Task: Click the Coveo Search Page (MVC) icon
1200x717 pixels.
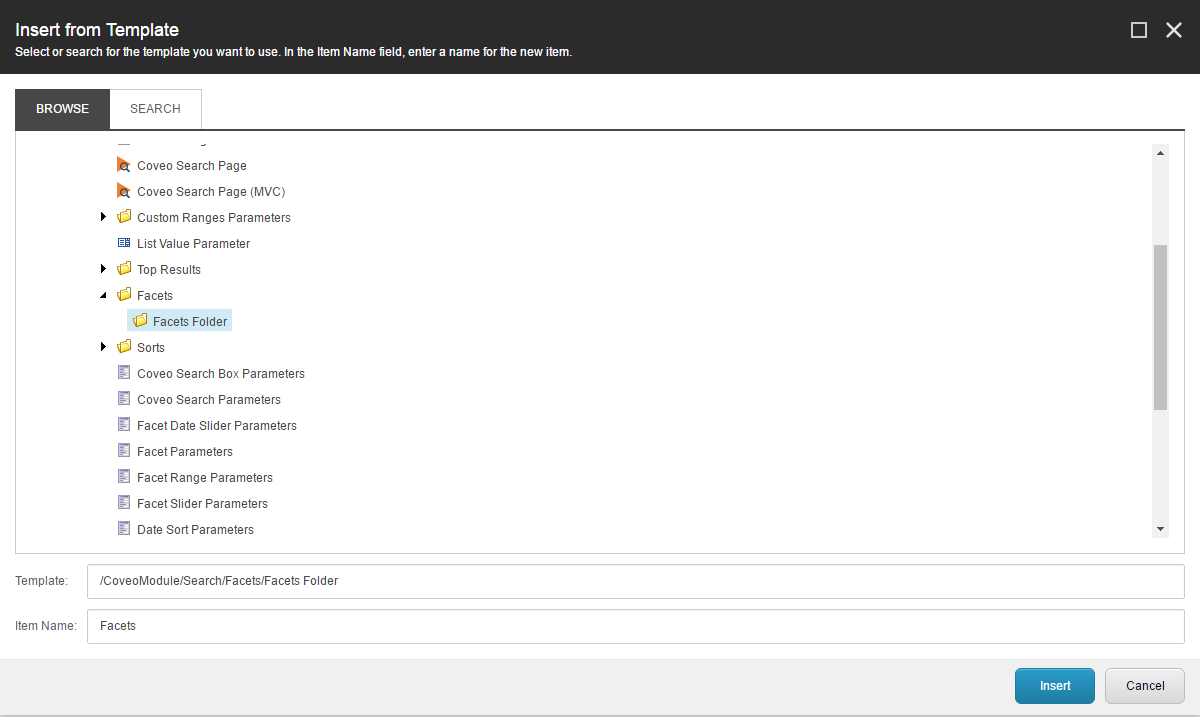Action: point(123,191)
